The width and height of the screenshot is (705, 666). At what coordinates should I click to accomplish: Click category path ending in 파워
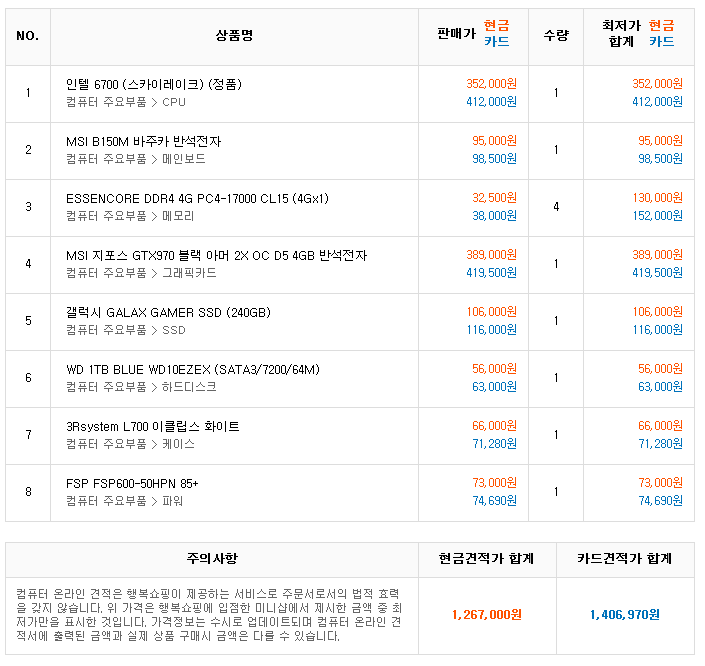point(124,501)
